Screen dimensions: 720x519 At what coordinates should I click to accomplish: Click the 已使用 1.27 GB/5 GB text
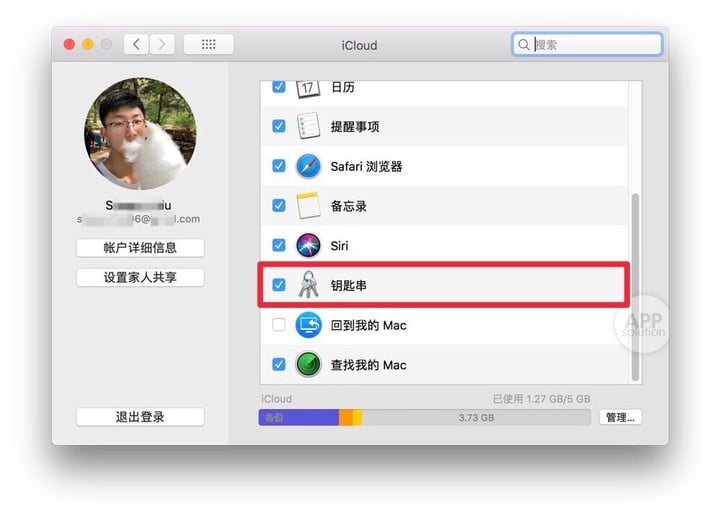click(541, 399)
